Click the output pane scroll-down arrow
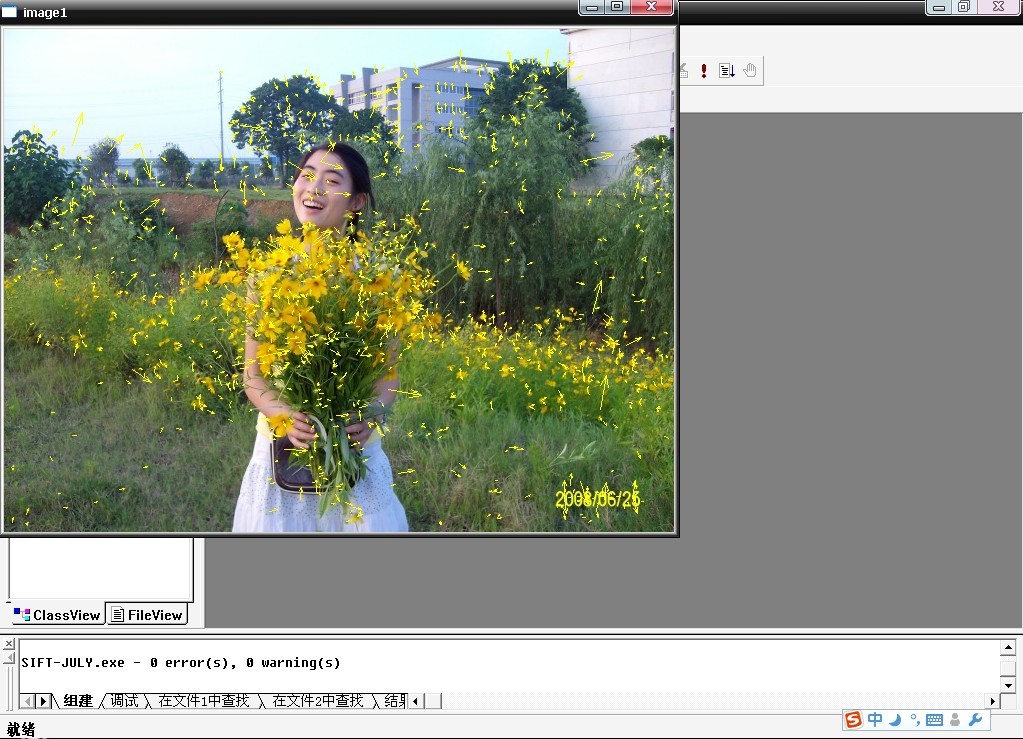 1008,686
